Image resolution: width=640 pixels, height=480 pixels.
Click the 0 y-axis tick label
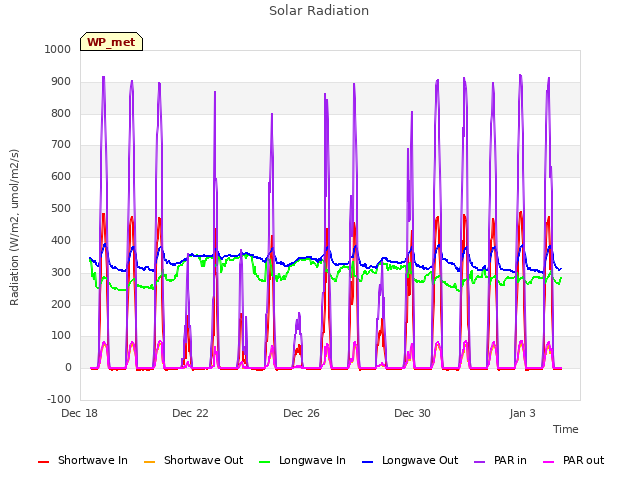tap(68, 367)
